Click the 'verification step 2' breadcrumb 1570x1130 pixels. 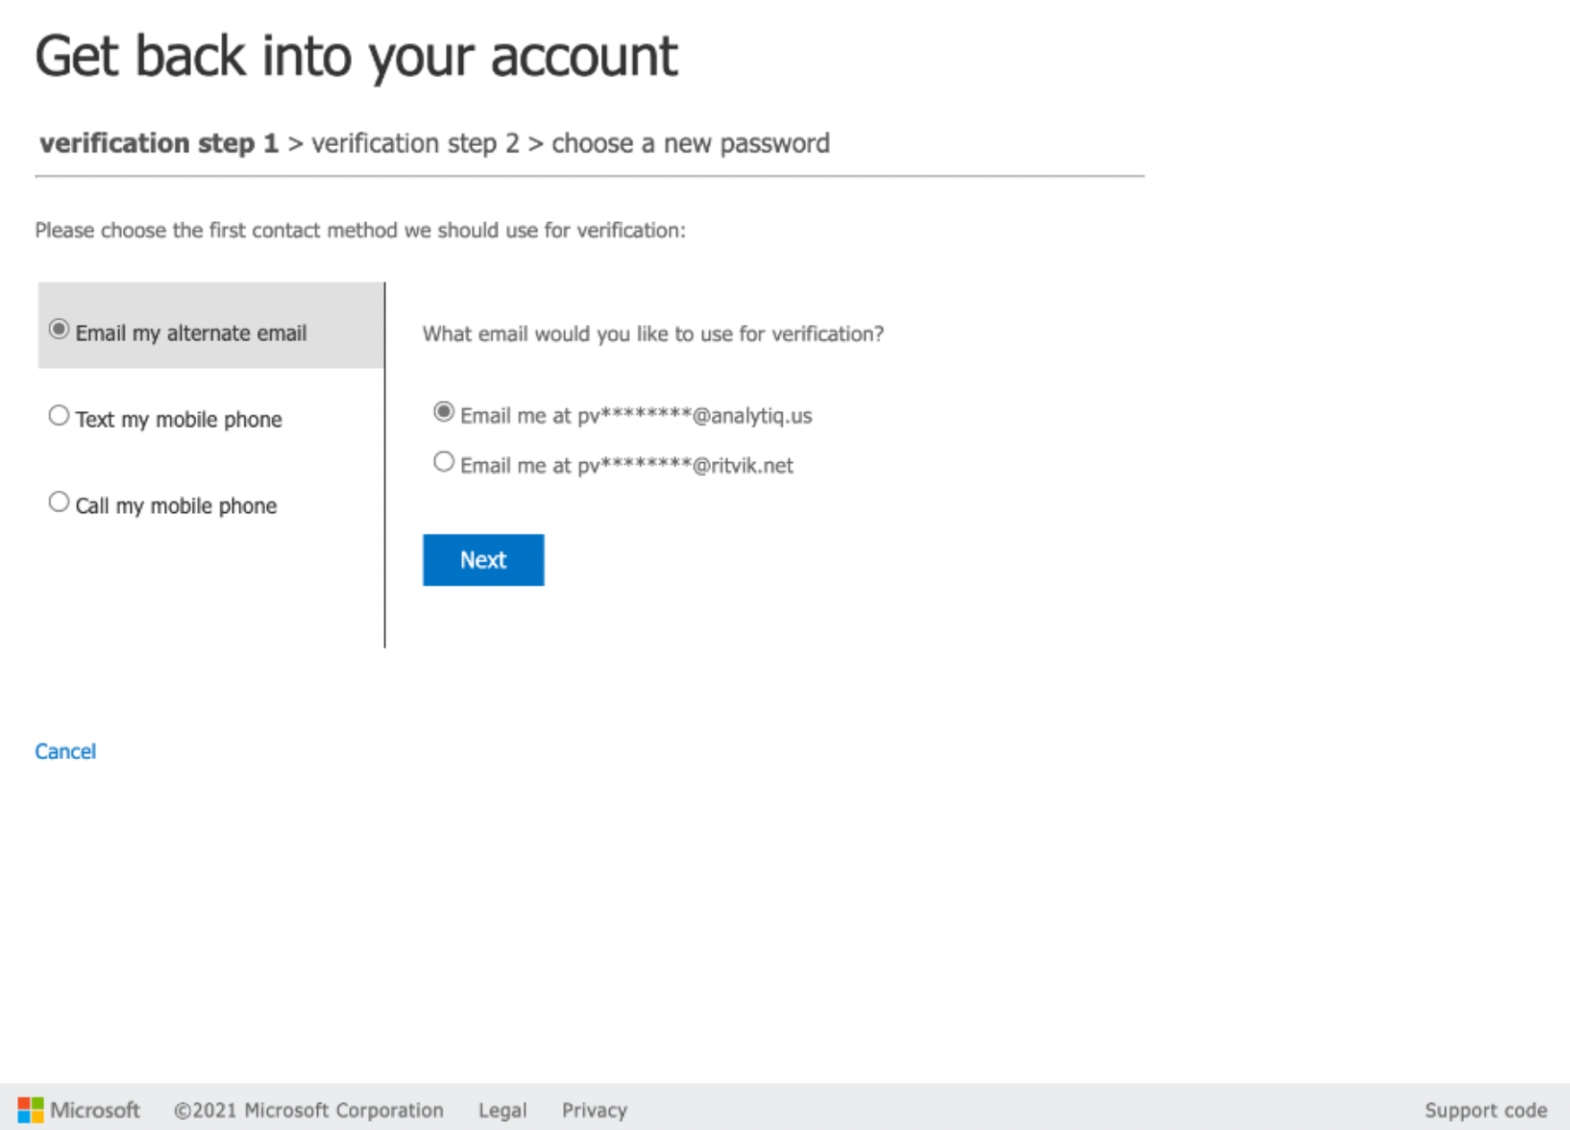coord(415,143)
